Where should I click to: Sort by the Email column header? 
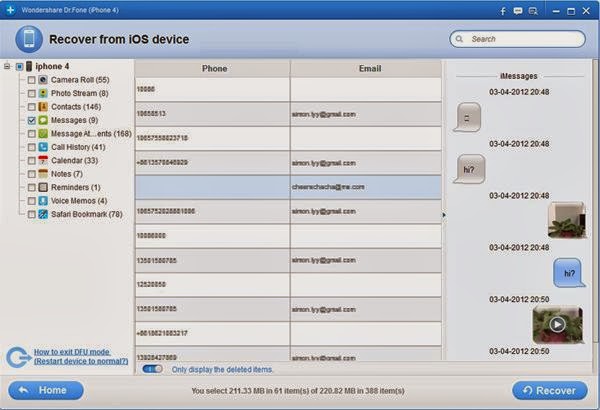click(x=366, y=69)
